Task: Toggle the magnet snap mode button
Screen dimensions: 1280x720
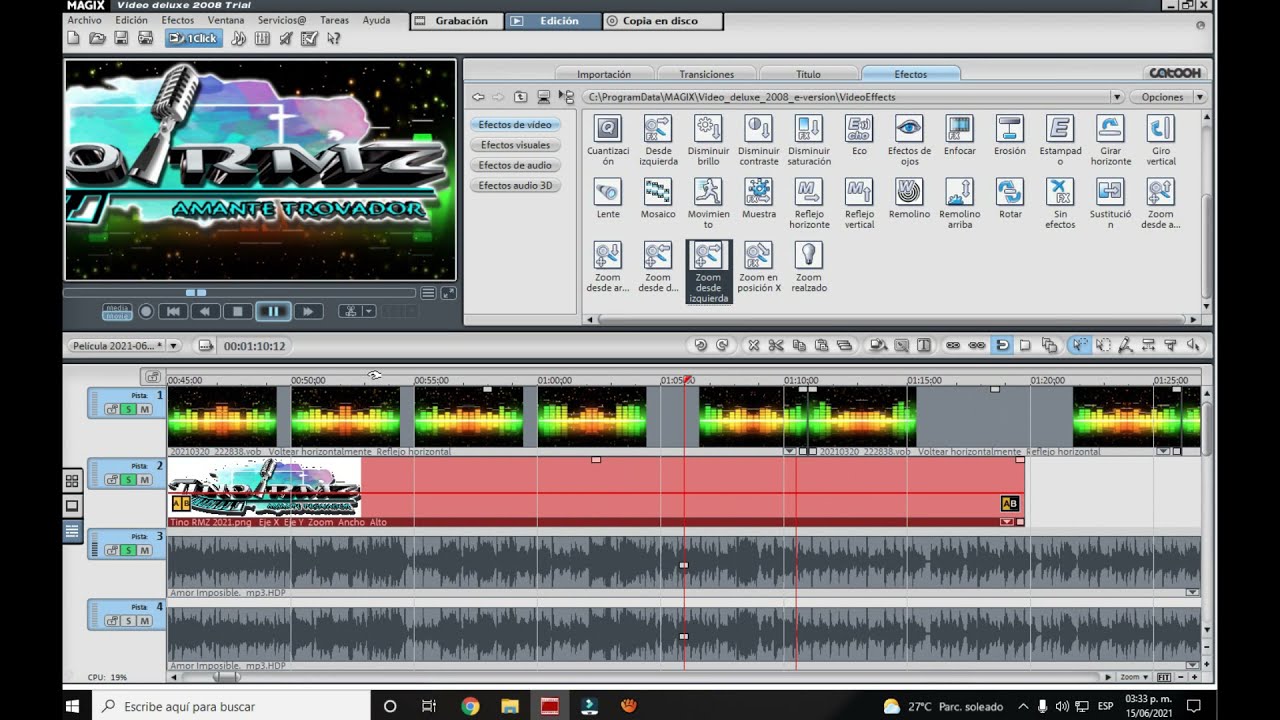Action: pyautogui.click(x=1001, y=345)
